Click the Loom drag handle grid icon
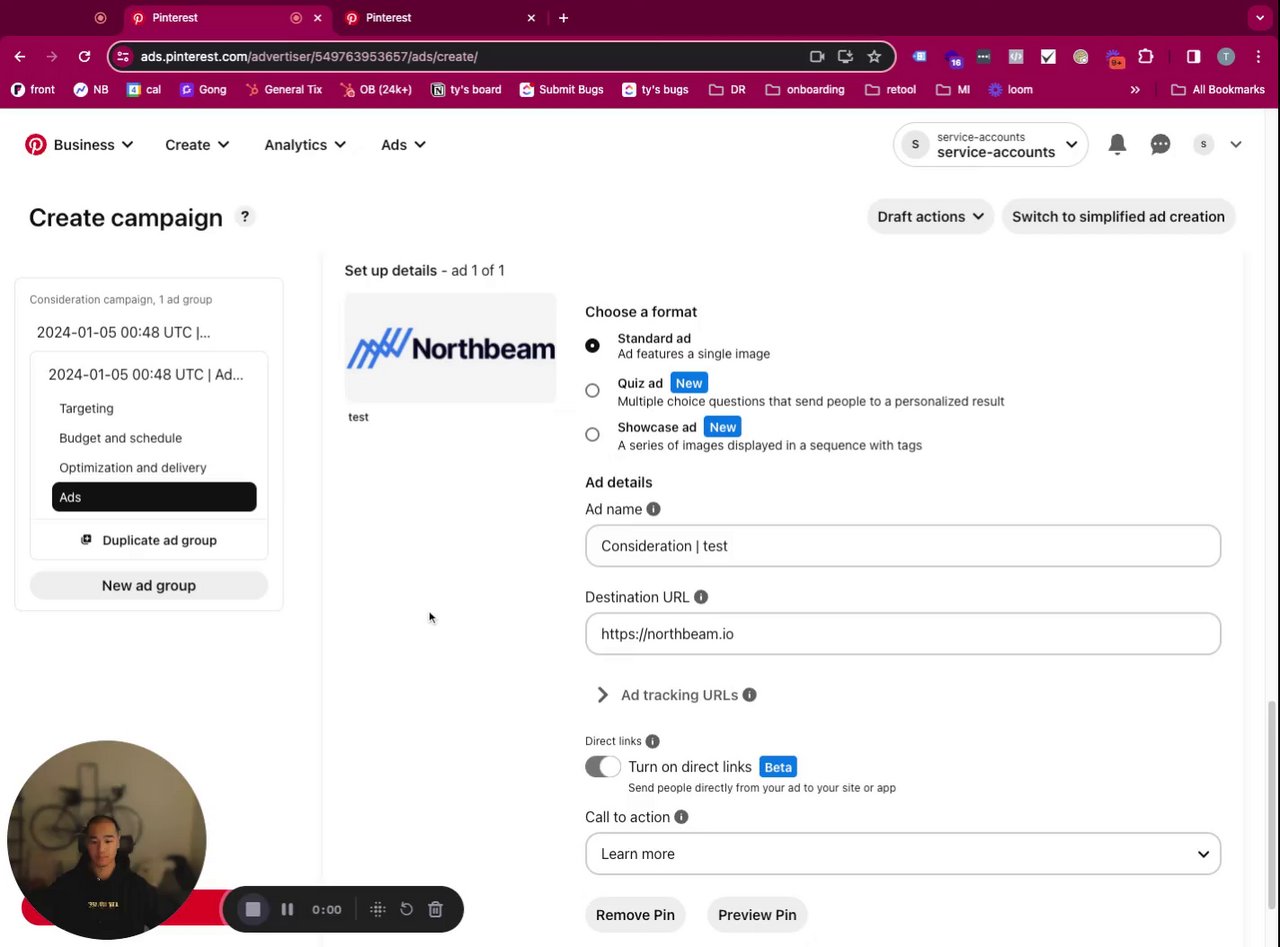The width and height of the screenshot is (1280, 947). (x=377, y=909)
